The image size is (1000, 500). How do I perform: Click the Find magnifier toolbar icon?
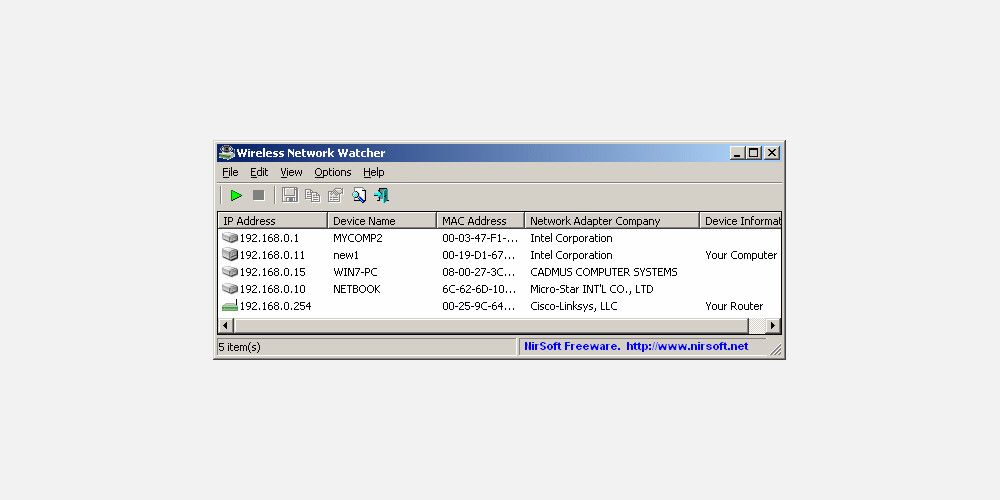pyautogui.click(x=359, y=195)
